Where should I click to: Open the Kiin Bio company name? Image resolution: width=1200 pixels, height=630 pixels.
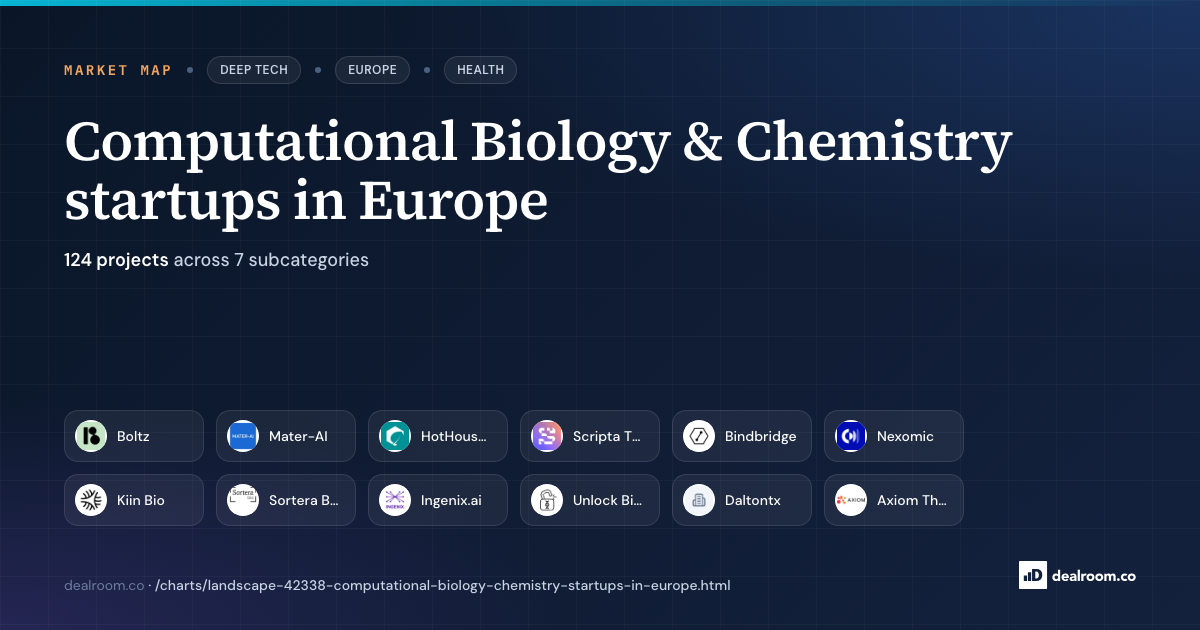(x=141, y=500)
